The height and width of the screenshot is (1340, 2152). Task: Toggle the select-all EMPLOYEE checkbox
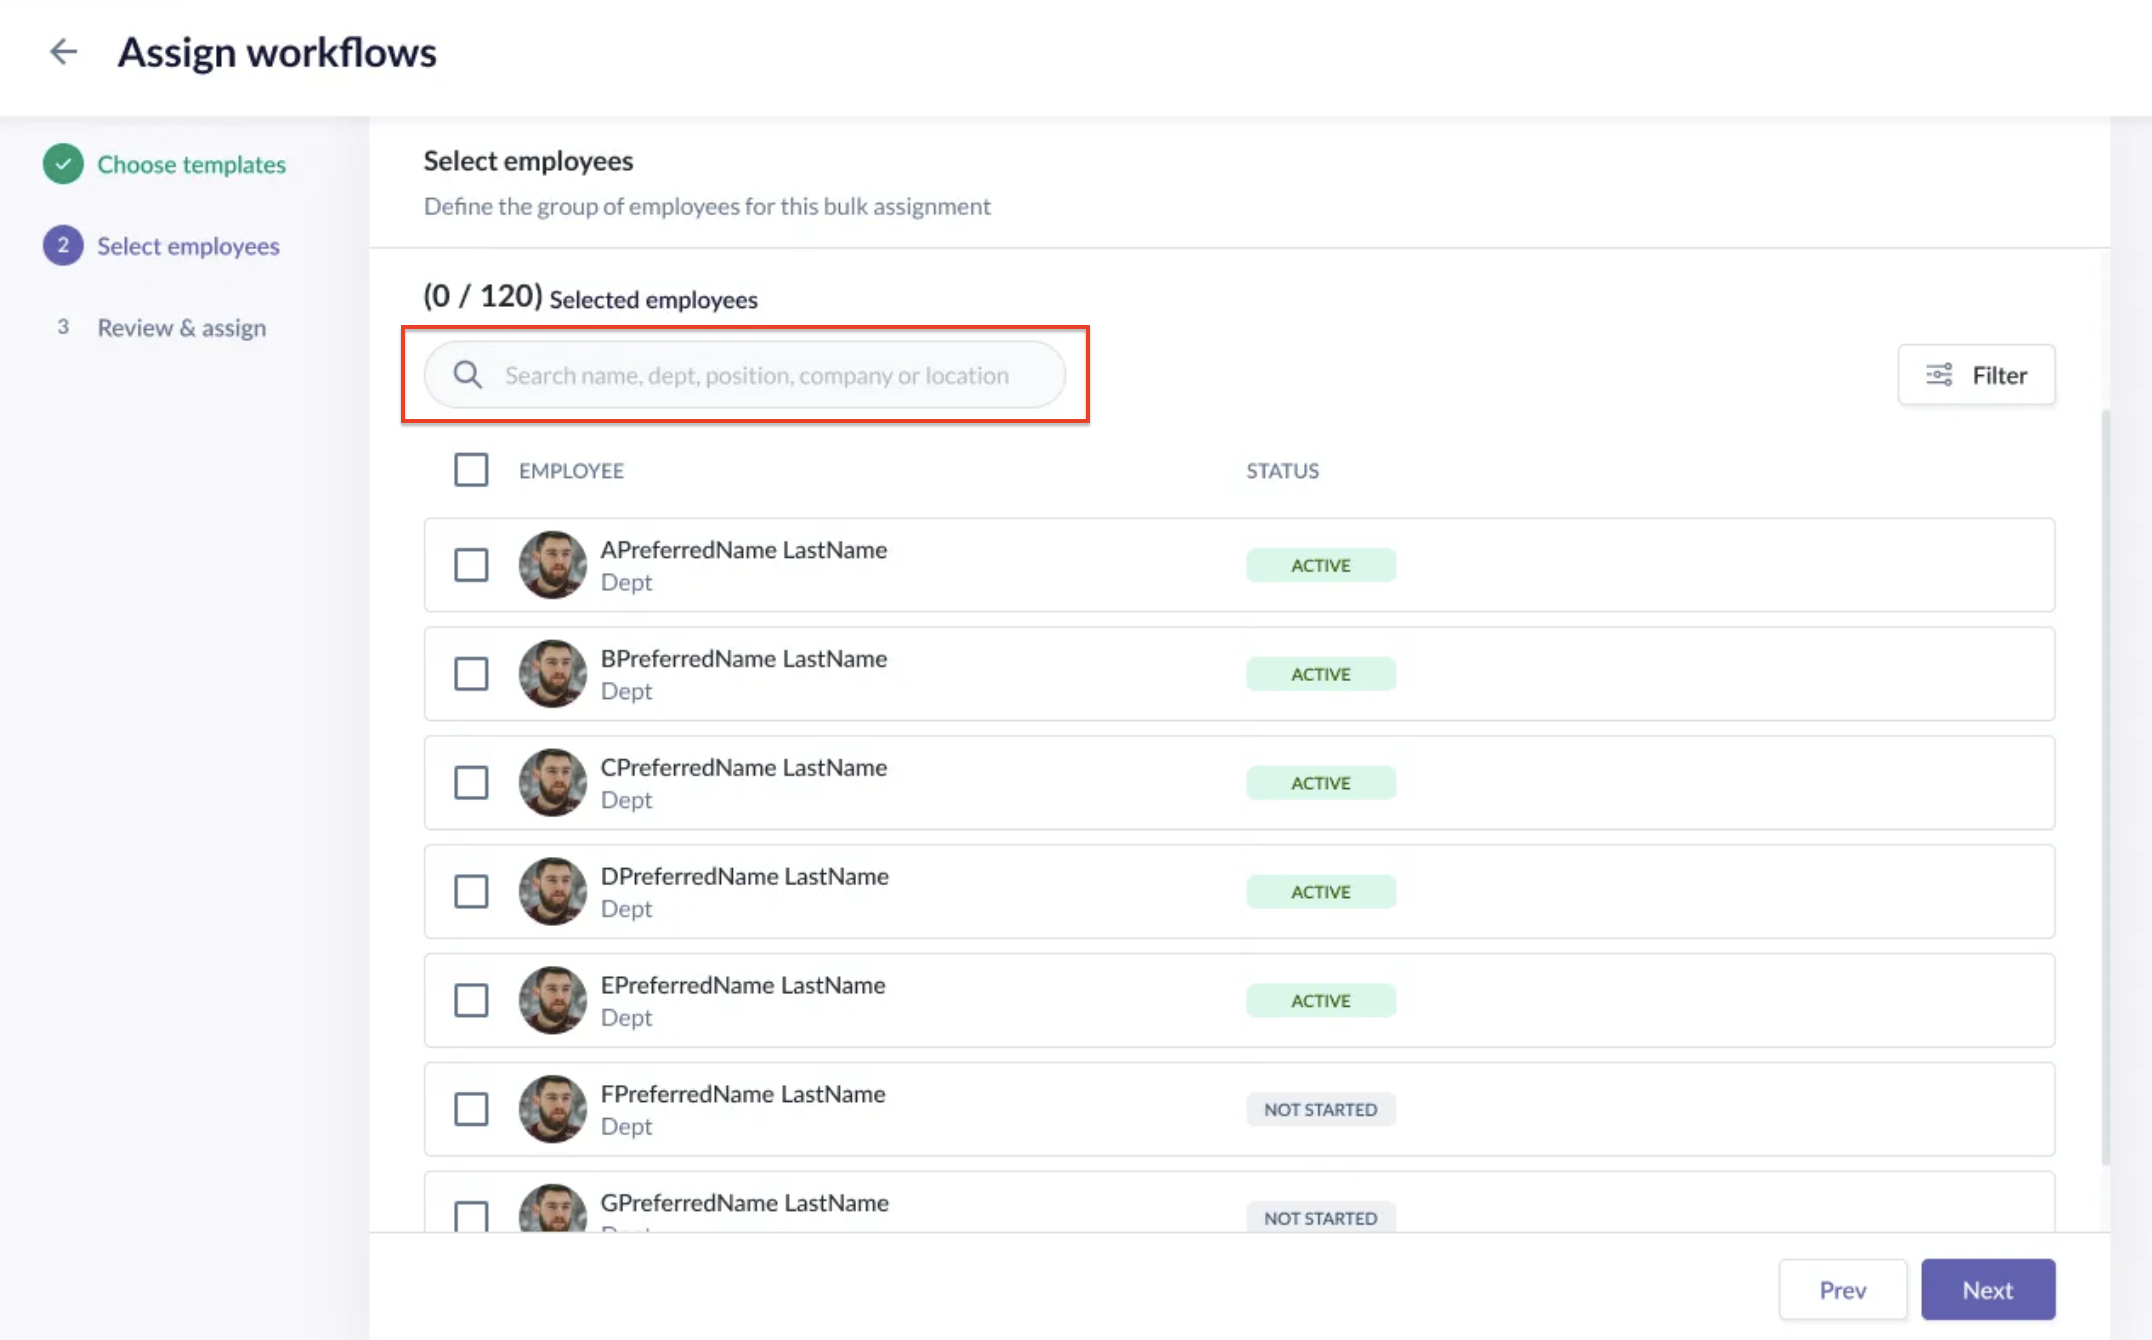click(471, 470)
